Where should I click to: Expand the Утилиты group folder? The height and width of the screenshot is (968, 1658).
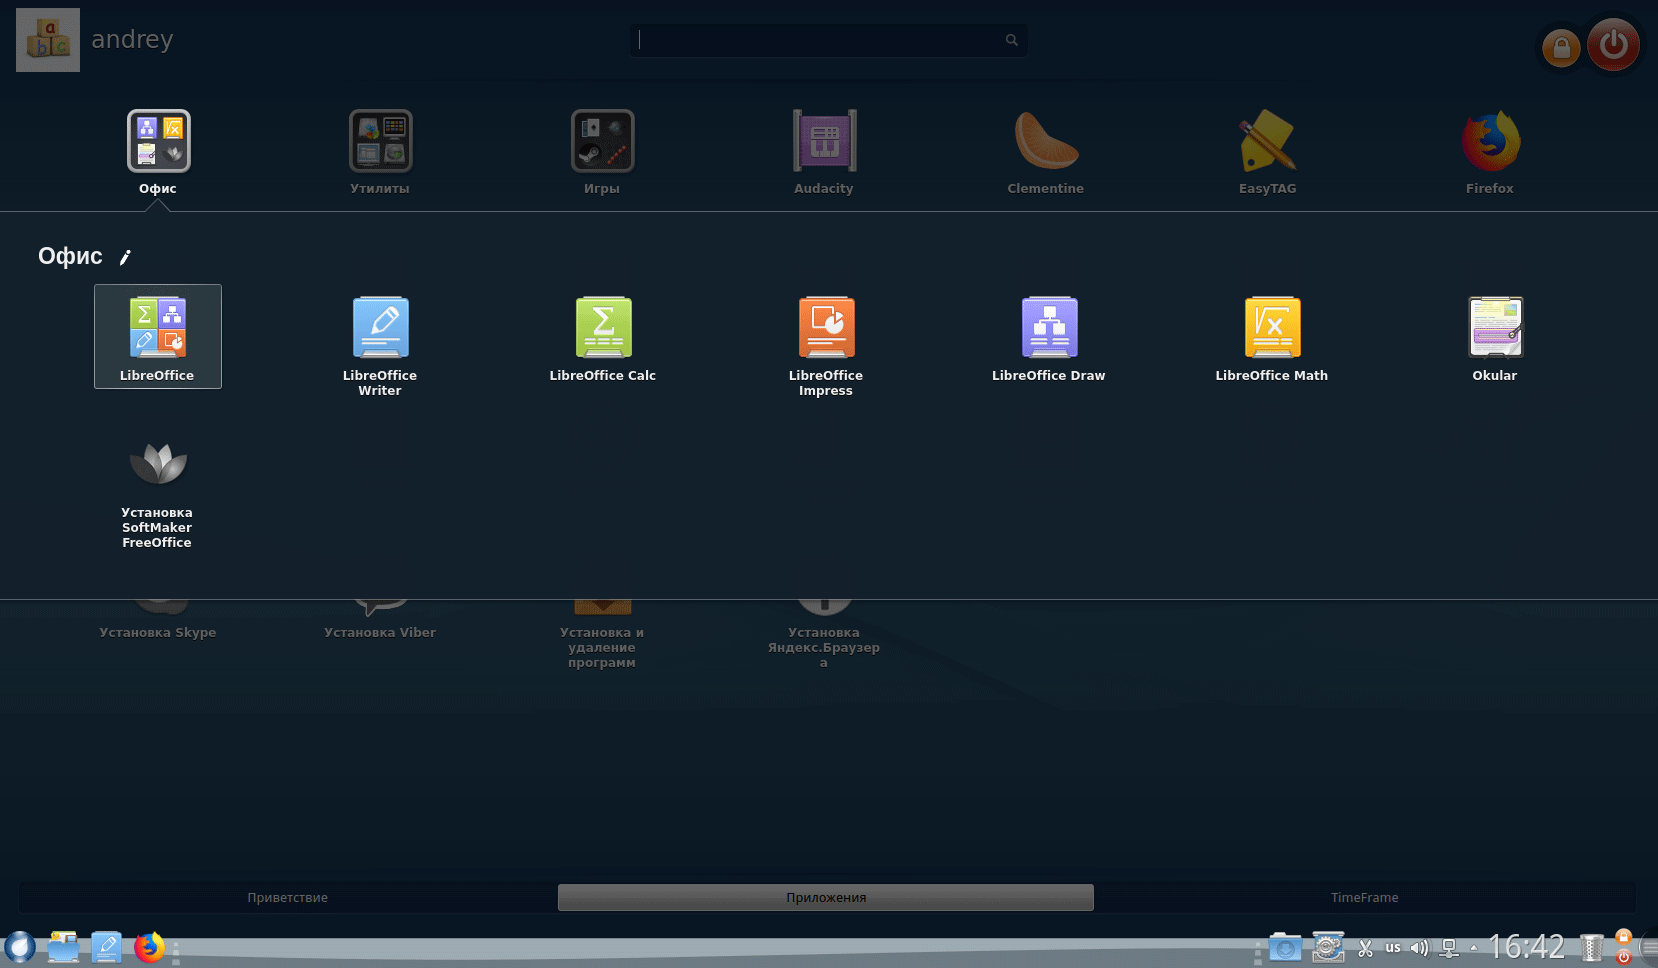[x=380, y=141]
